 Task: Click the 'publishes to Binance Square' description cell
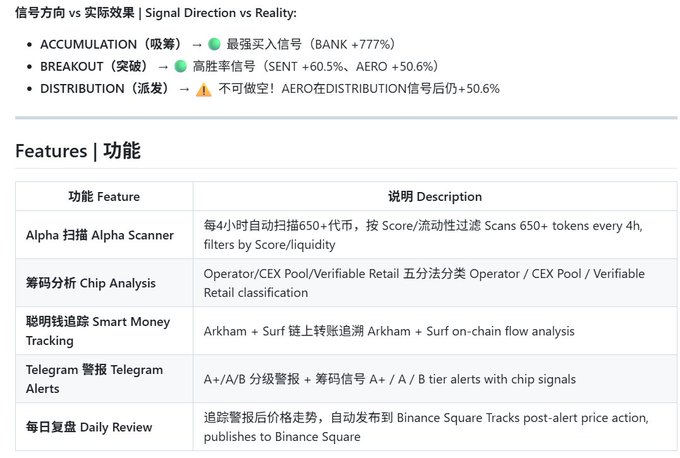435,426
